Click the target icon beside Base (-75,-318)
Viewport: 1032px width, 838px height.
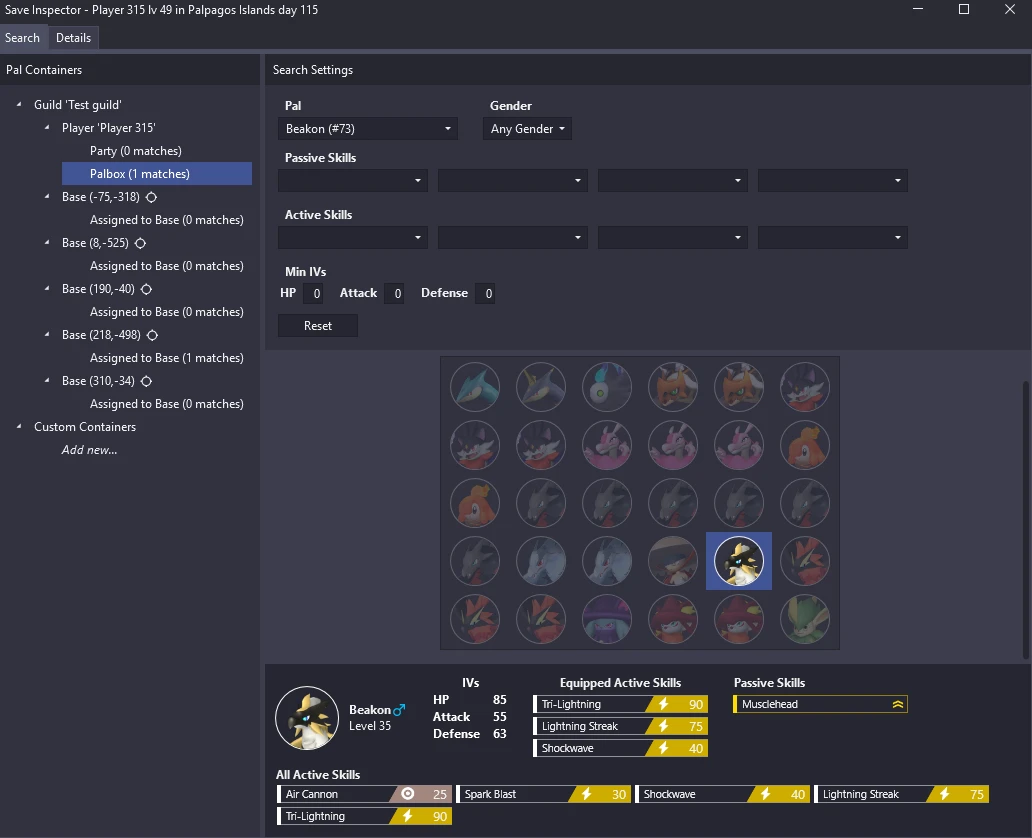tap(151, 197)
